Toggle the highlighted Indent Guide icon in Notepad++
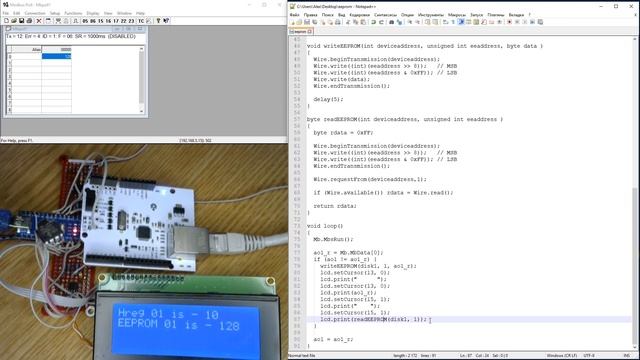 [x=461, y=22]
